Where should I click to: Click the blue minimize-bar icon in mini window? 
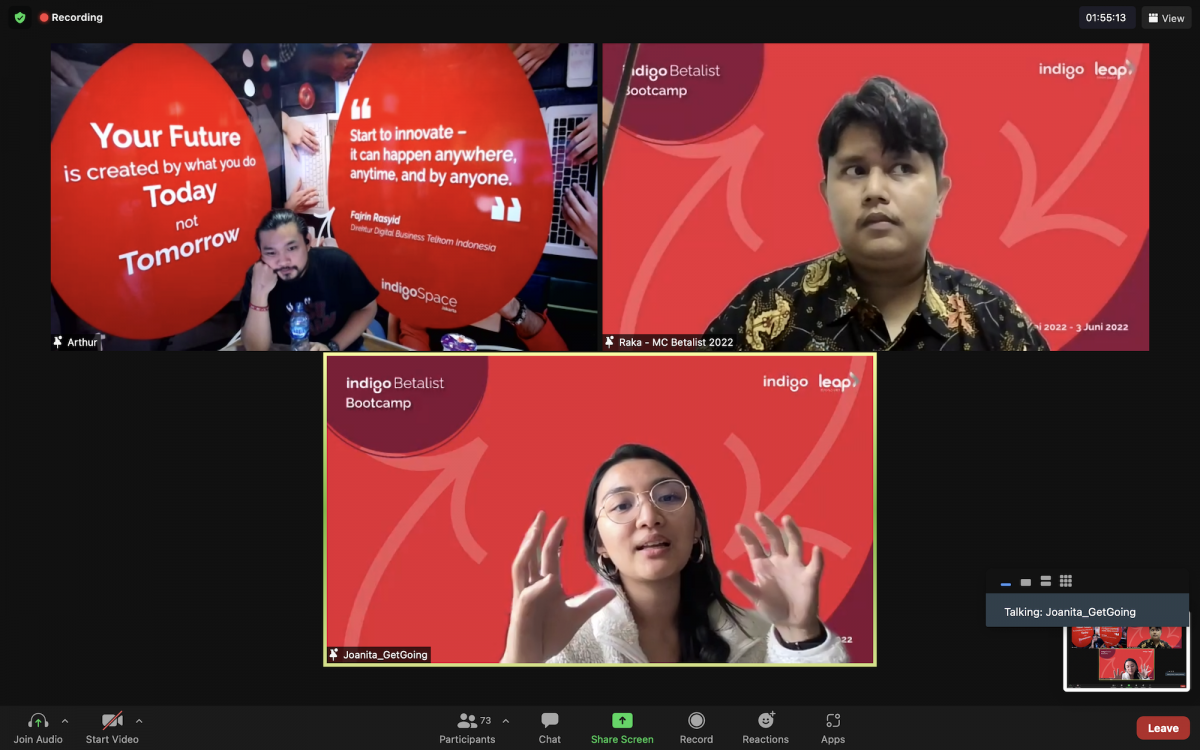[1006, 582]
